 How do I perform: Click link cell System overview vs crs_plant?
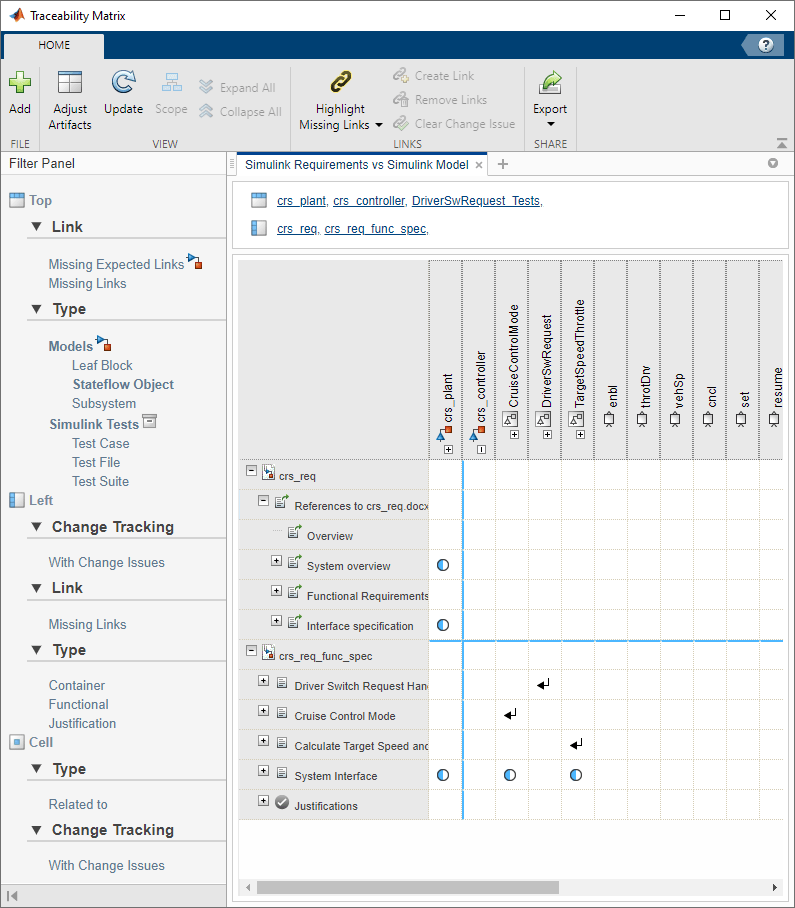[443, 565]
